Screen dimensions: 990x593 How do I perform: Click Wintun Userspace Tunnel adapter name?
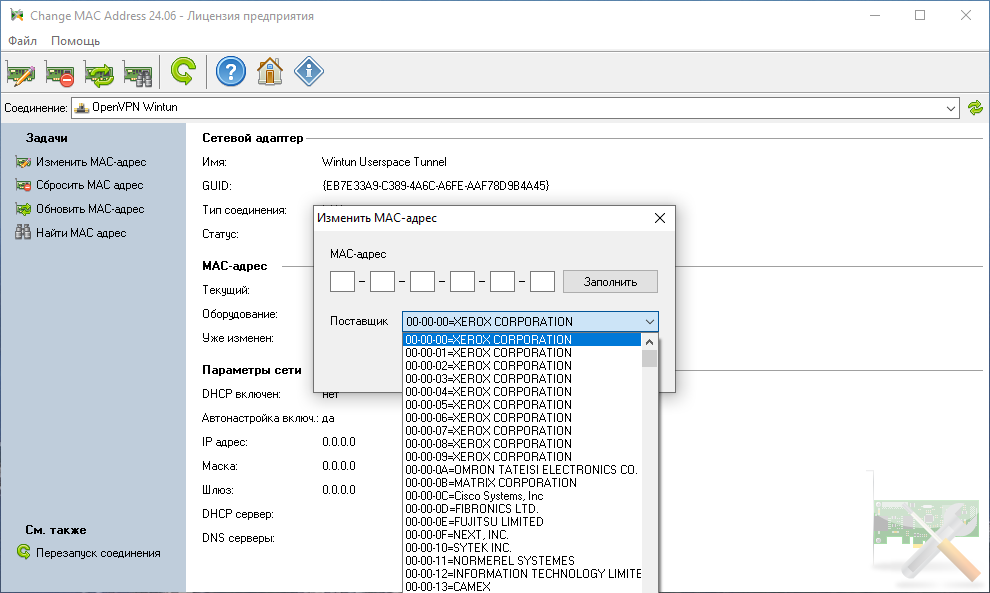click(x=384, y=162)
